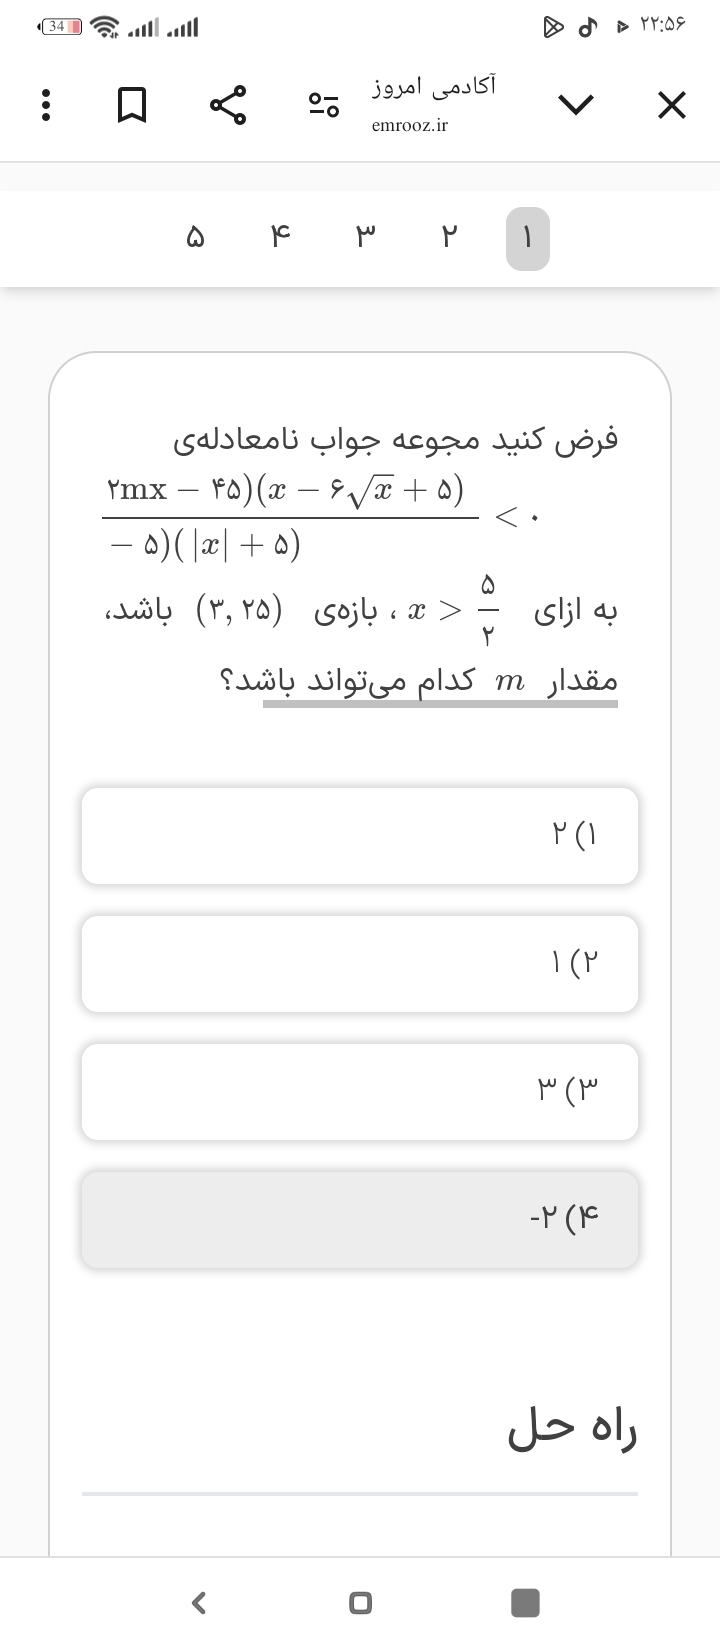Tap the TikTok notification icon in the status bar
Viewport: 720px width, 1650px height.
[588, 27]
